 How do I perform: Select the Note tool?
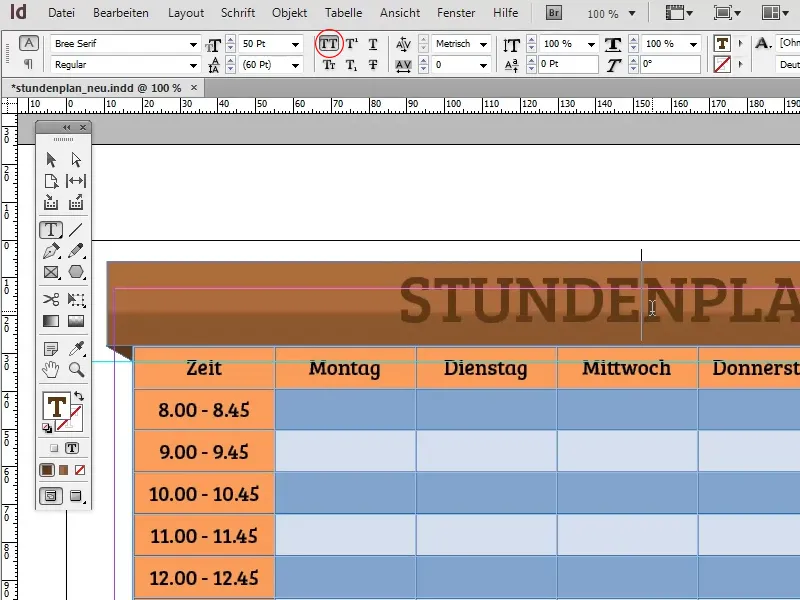tap(51, 349)
